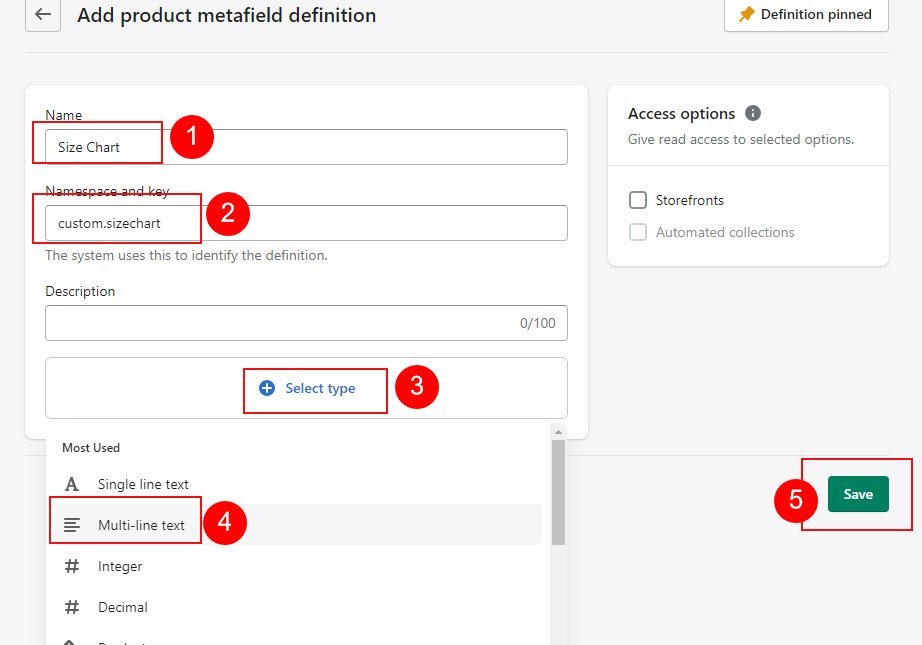The image size is (922, 645).
Task: Click the letter A icon for Single line text
Action: click(x=72, y=484)
